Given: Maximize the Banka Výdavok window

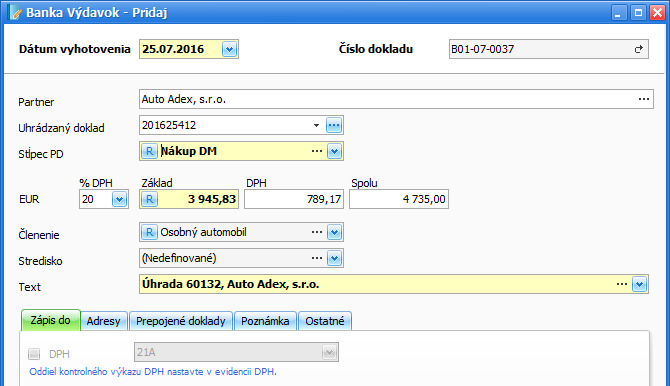Looking at the screenshot, I should tap(638, 12).
